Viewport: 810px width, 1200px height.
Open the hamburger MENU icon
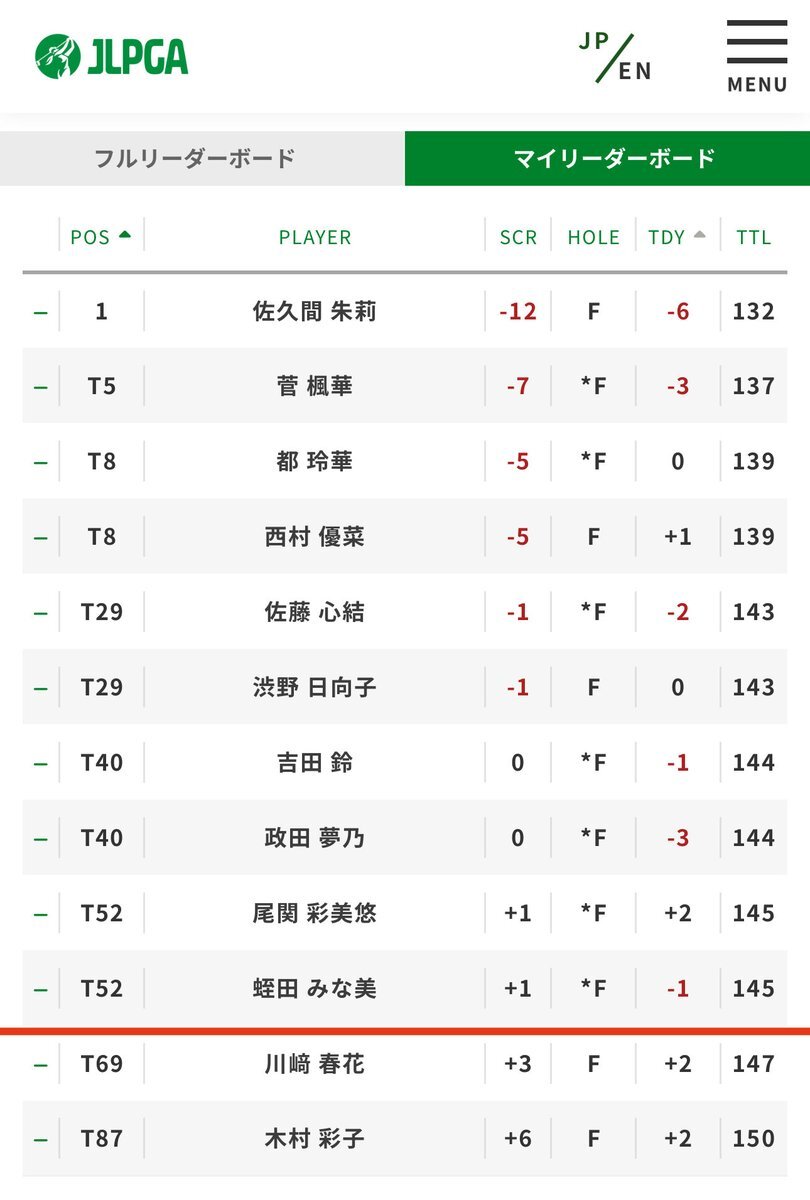pos(757,56)
